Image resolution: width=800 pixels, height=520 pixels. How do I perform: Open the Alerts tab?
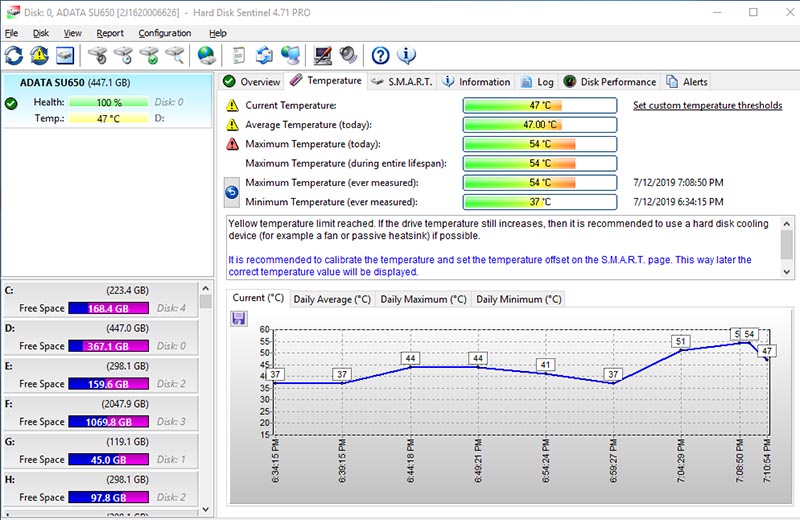tap(687, 82)
